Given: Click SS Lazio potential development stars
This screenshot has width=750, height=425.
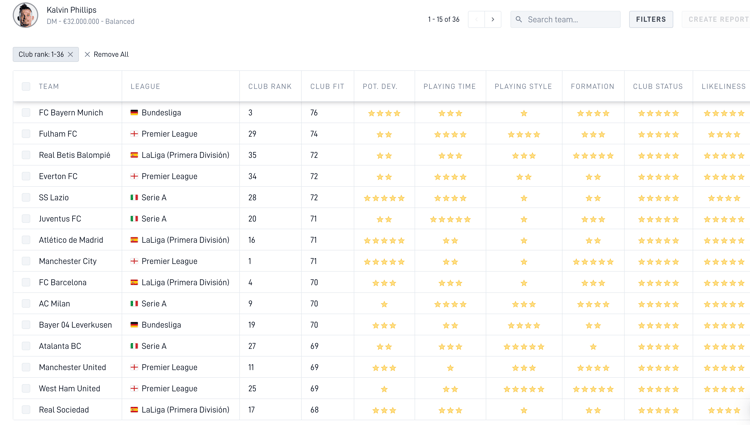Looking at the screenshot, I should (384, 198).
